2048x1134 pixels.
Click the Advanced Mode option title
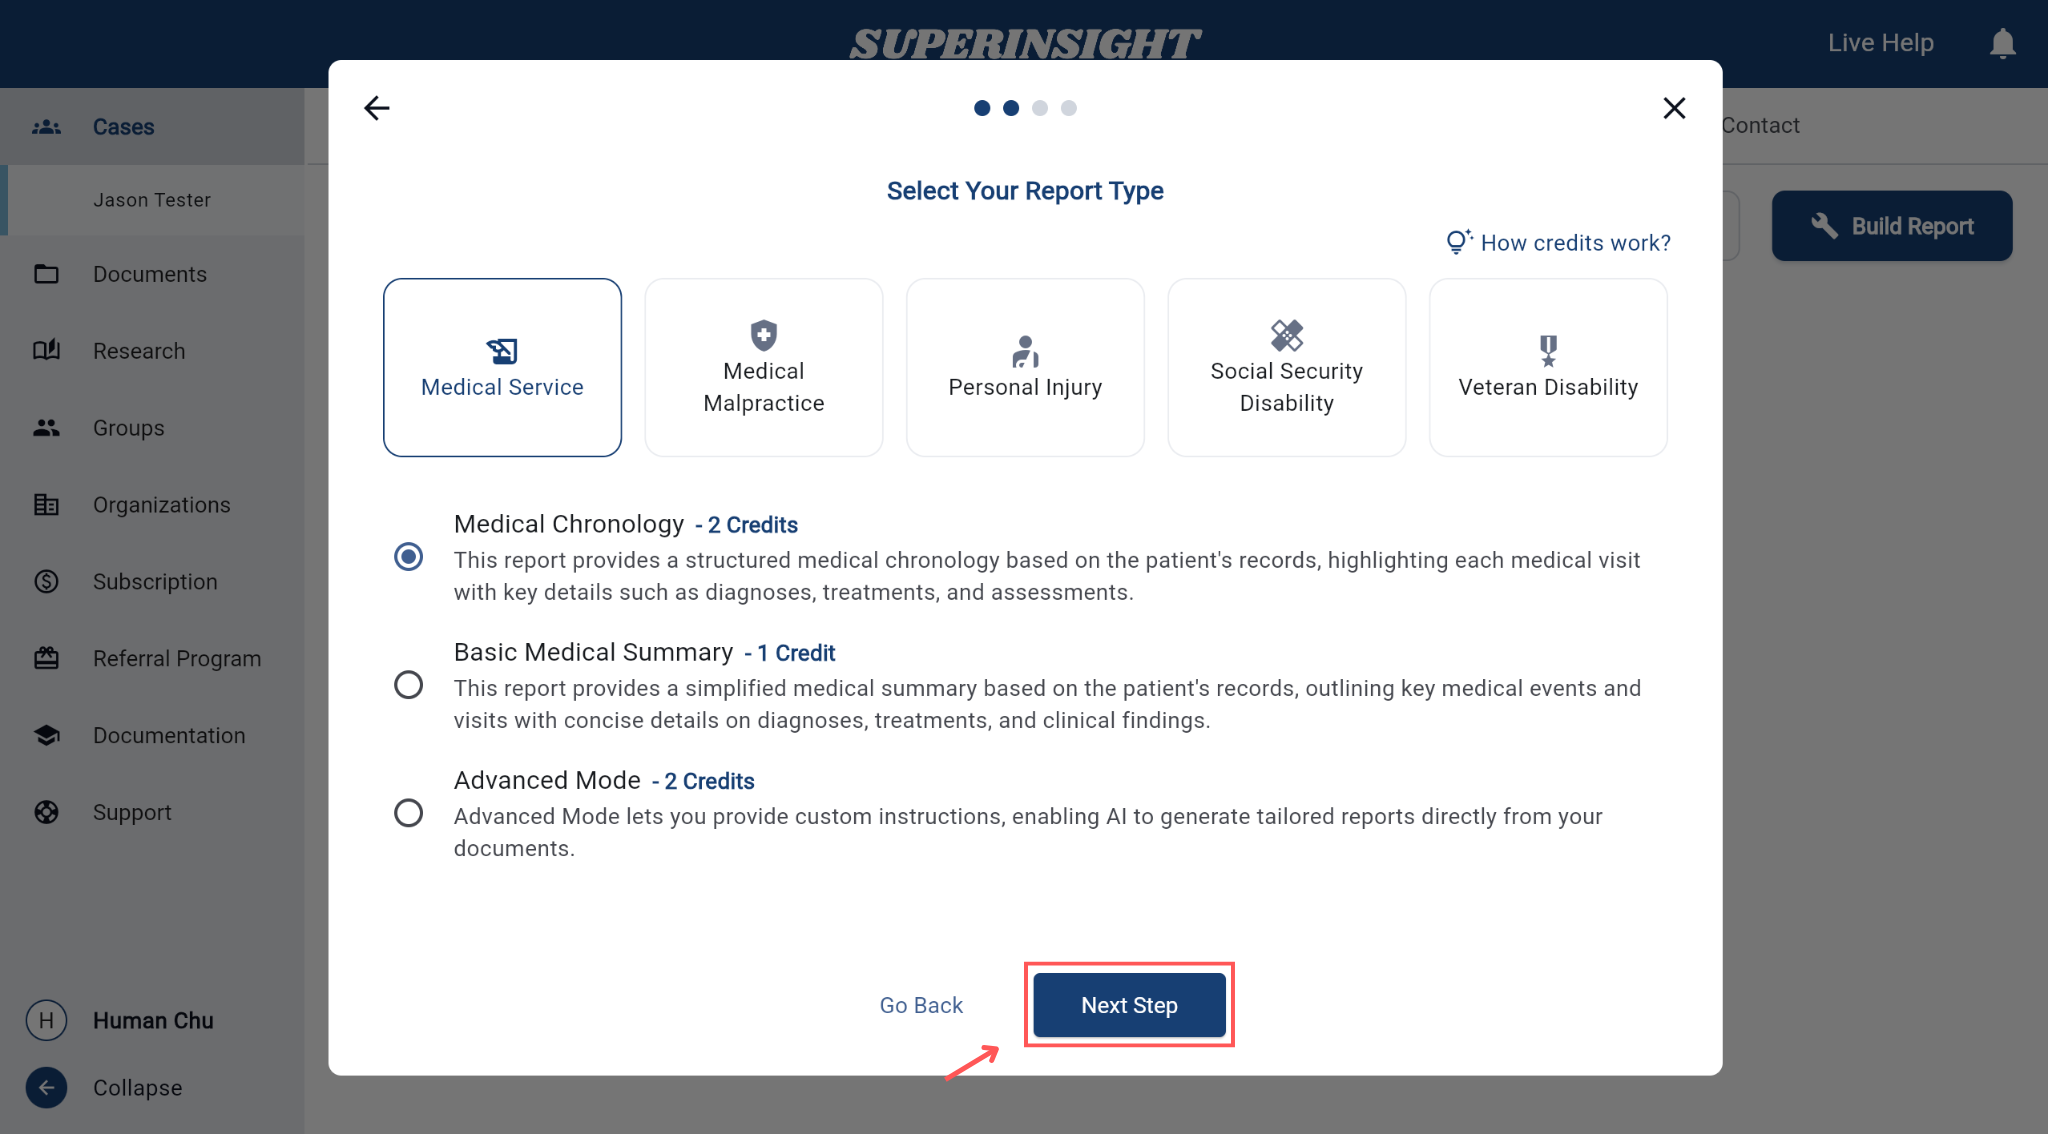[547, 780]
